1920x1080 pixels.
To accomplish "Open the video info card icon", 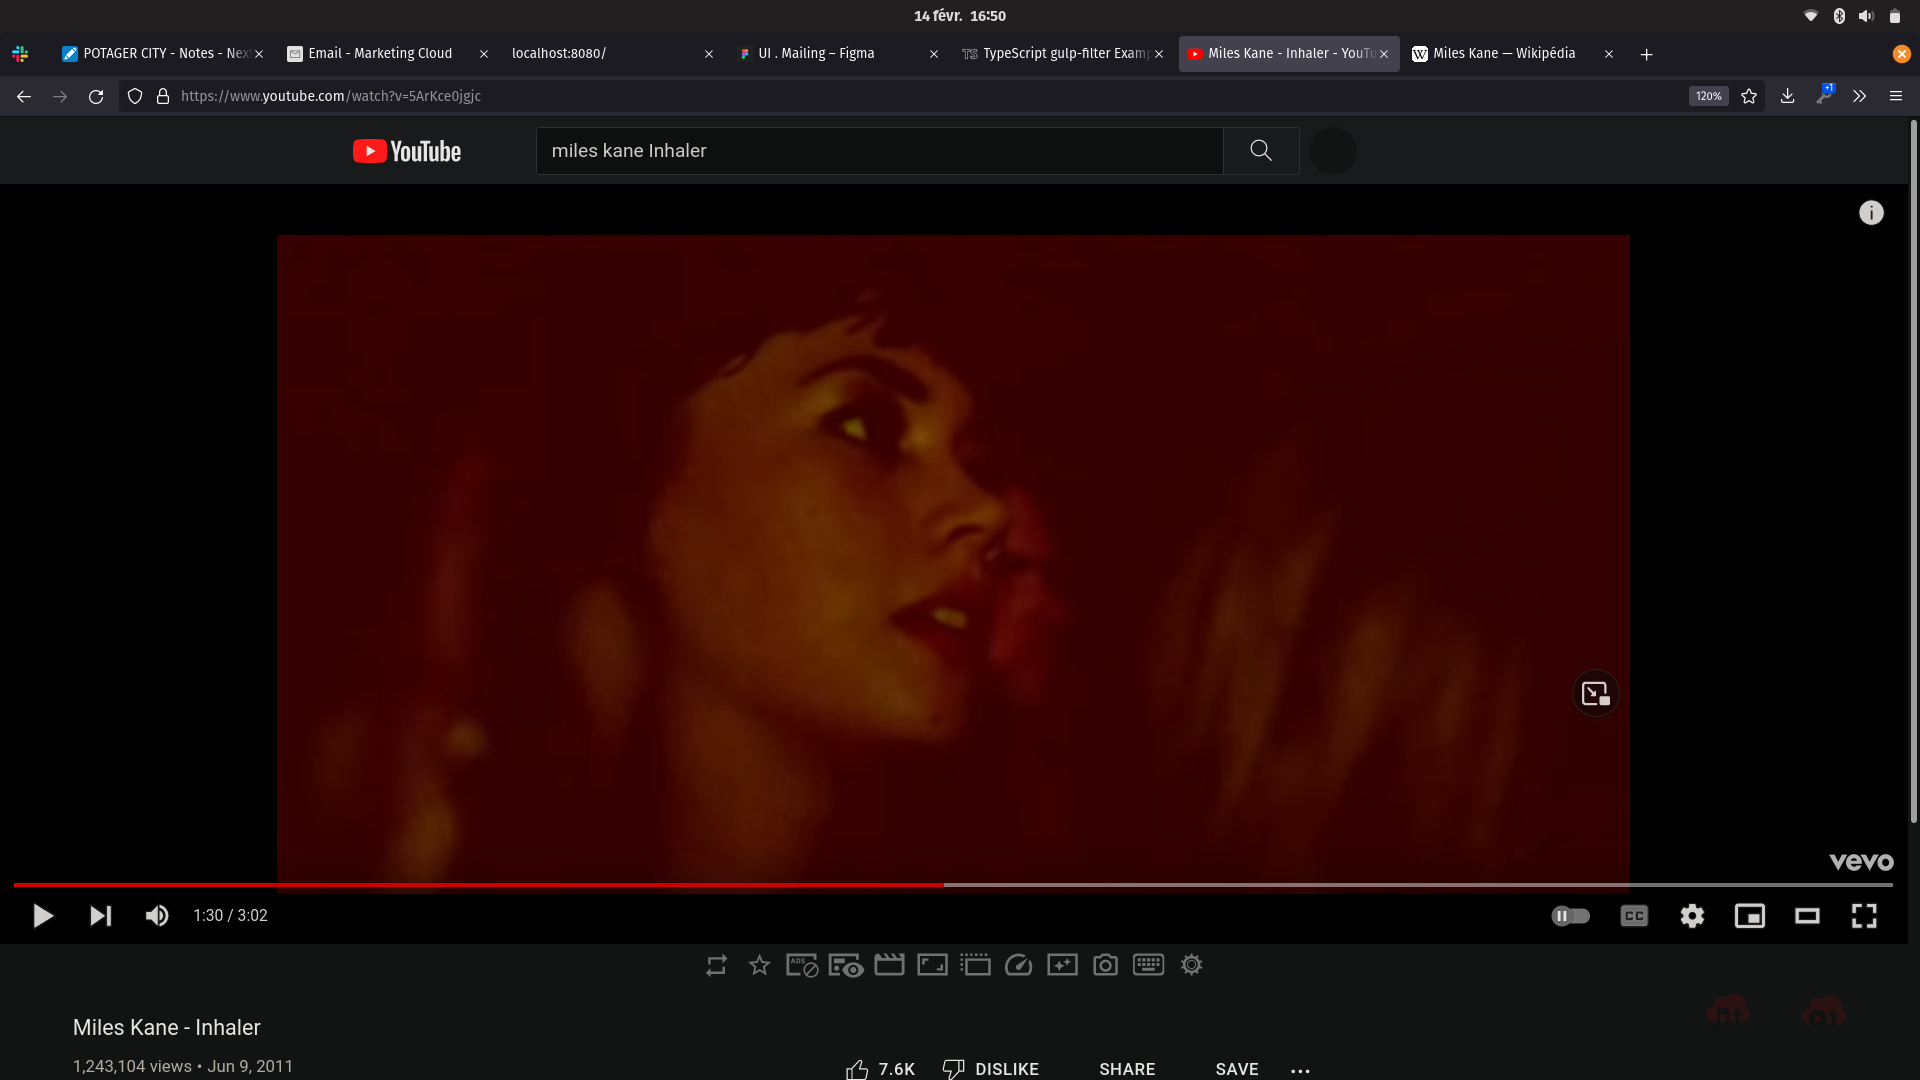I will [x=1871, y=213].
